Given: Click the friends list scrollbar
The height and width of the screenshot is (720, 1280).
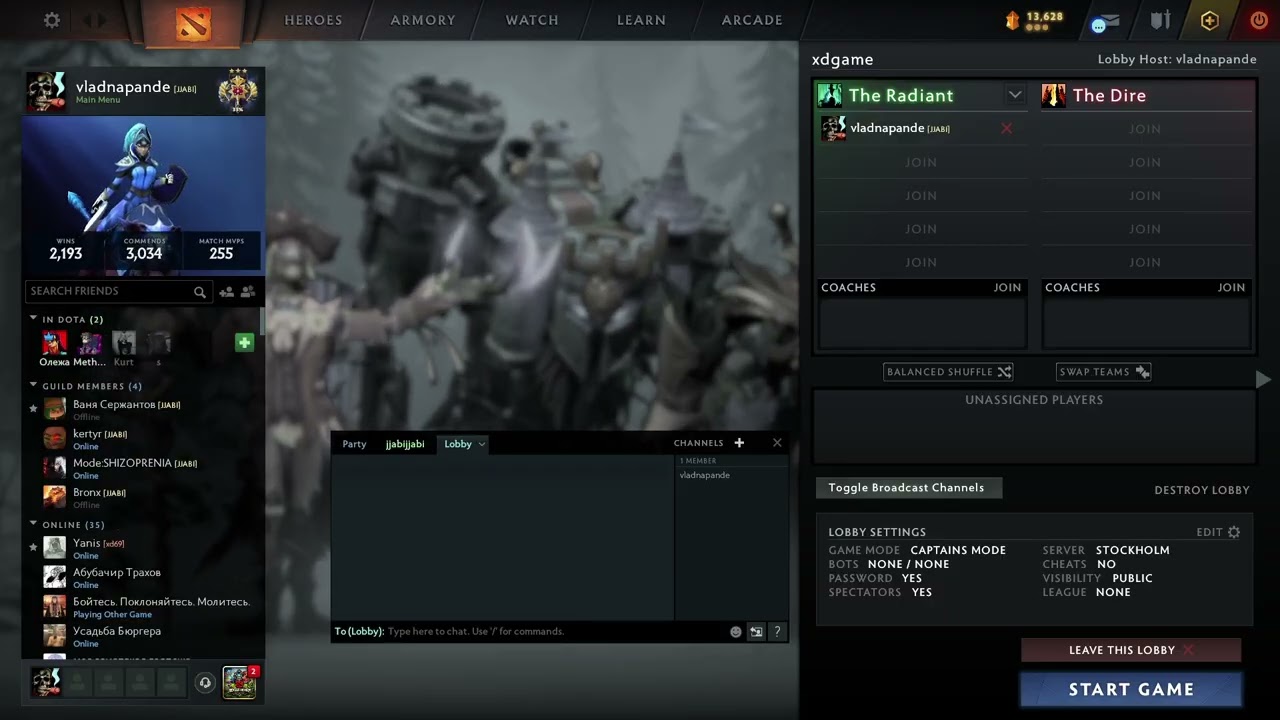Looking at the screenshot, I should pyautogui.click(x=262, y=320).
